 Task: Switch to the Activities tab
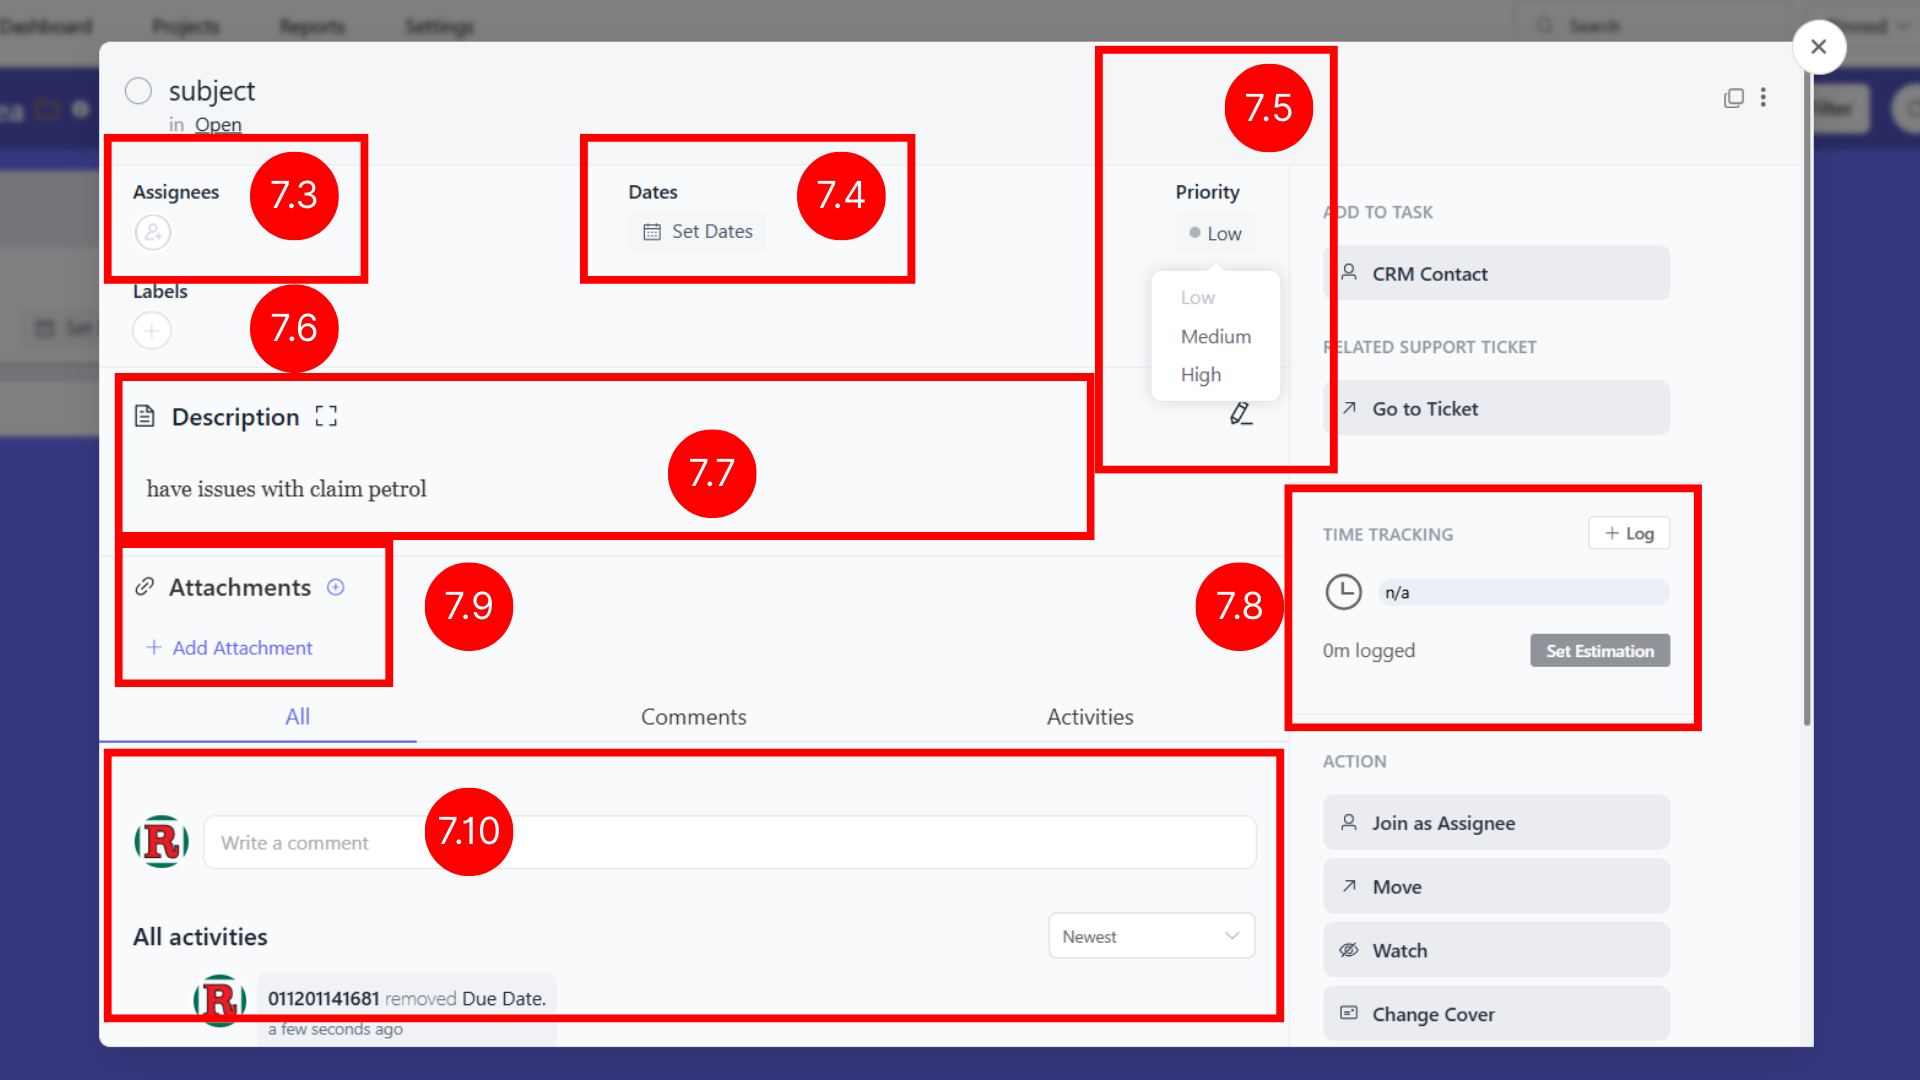[1089, 716]
